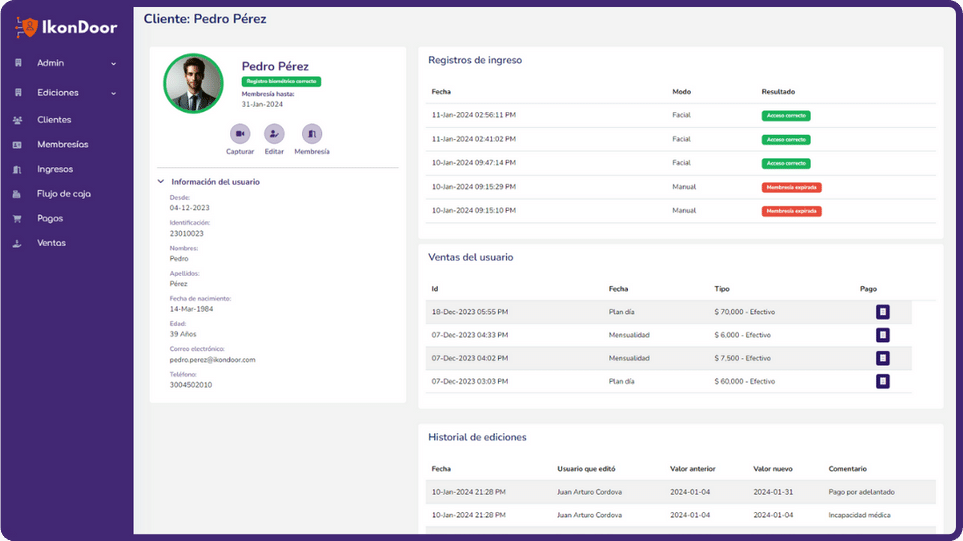
Task: Click entry 11-Jan-2024 02:56:11 PM
Action: [474, 115]
